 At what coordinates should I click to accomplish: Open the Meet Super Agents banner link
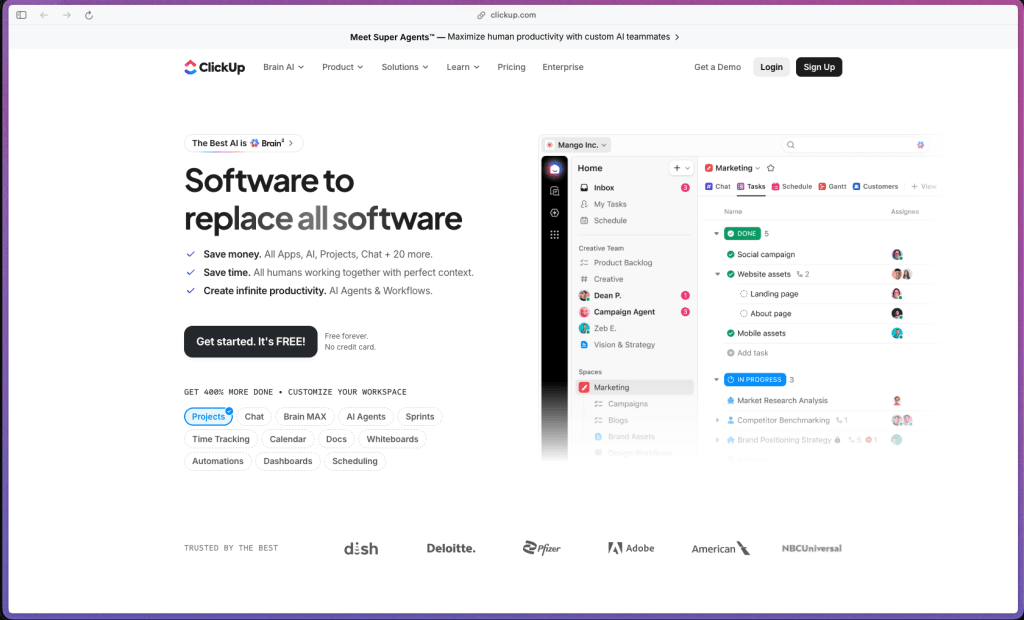pos(515,37)
